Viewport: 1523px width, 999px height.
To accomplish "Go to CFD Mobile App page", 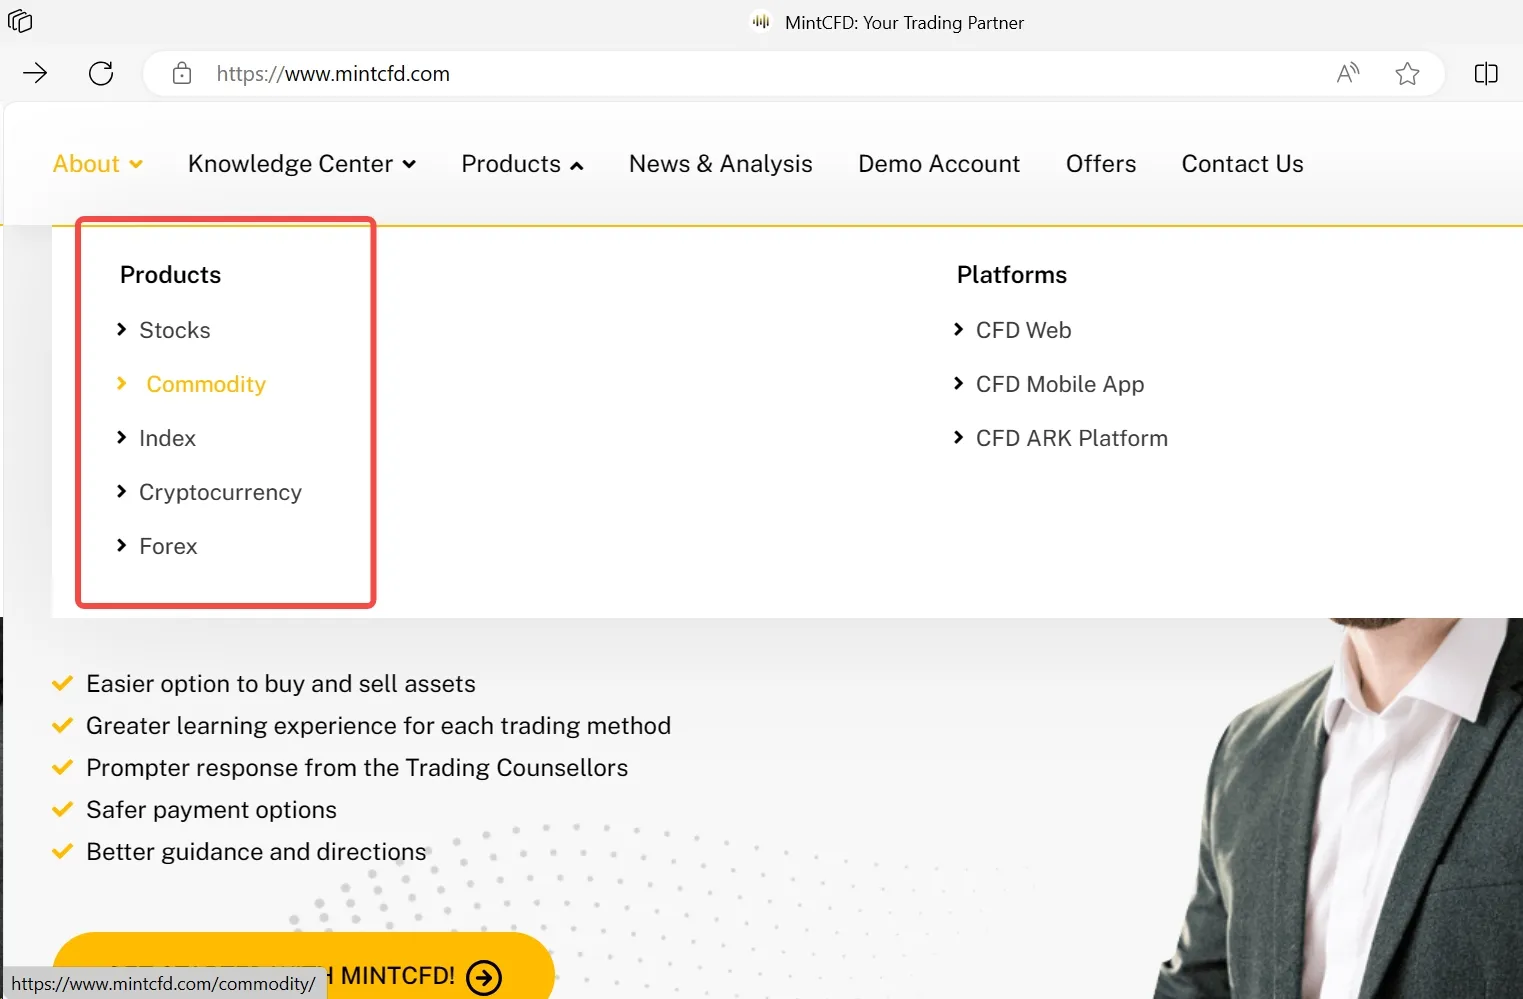I will (x=1060, y=384).
